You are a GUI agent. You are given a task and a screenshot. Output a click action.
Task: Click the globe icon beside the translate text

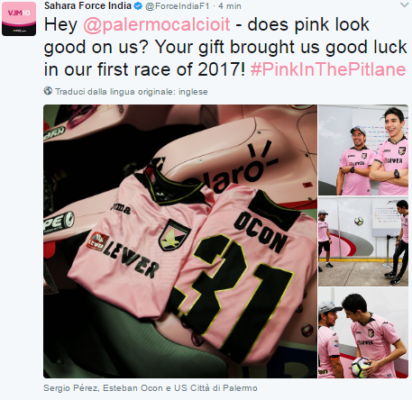click(x=48, y=91)
